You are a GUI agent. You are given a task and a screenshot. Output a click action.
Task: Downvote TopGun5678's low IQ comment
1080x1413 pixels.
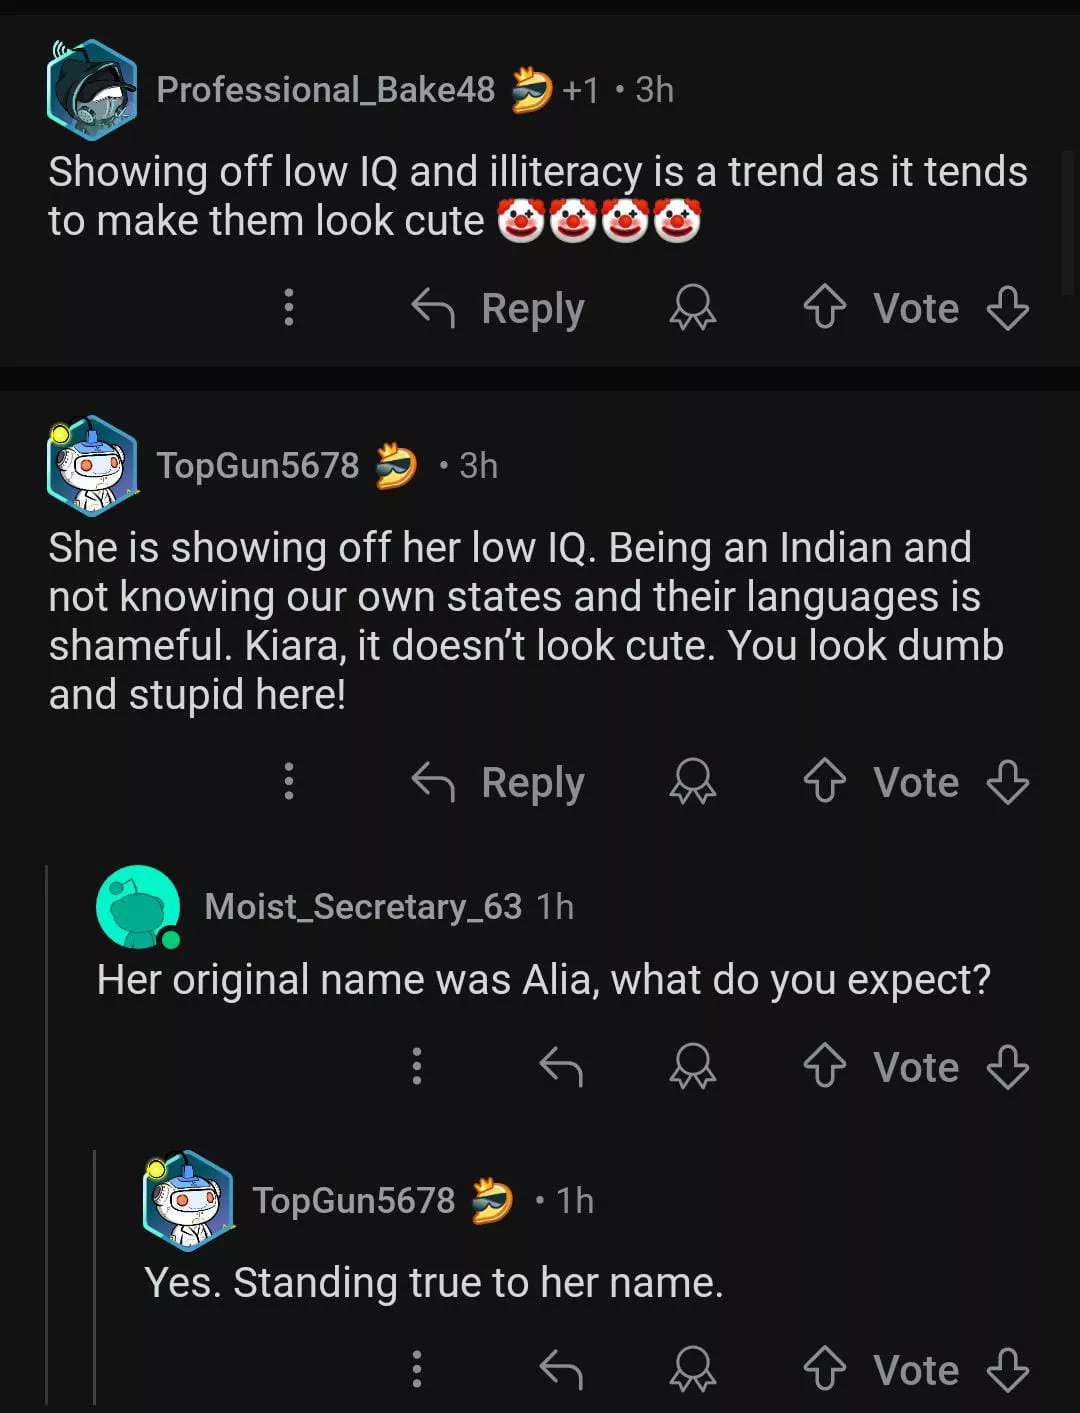click(x=1007, y=781)
